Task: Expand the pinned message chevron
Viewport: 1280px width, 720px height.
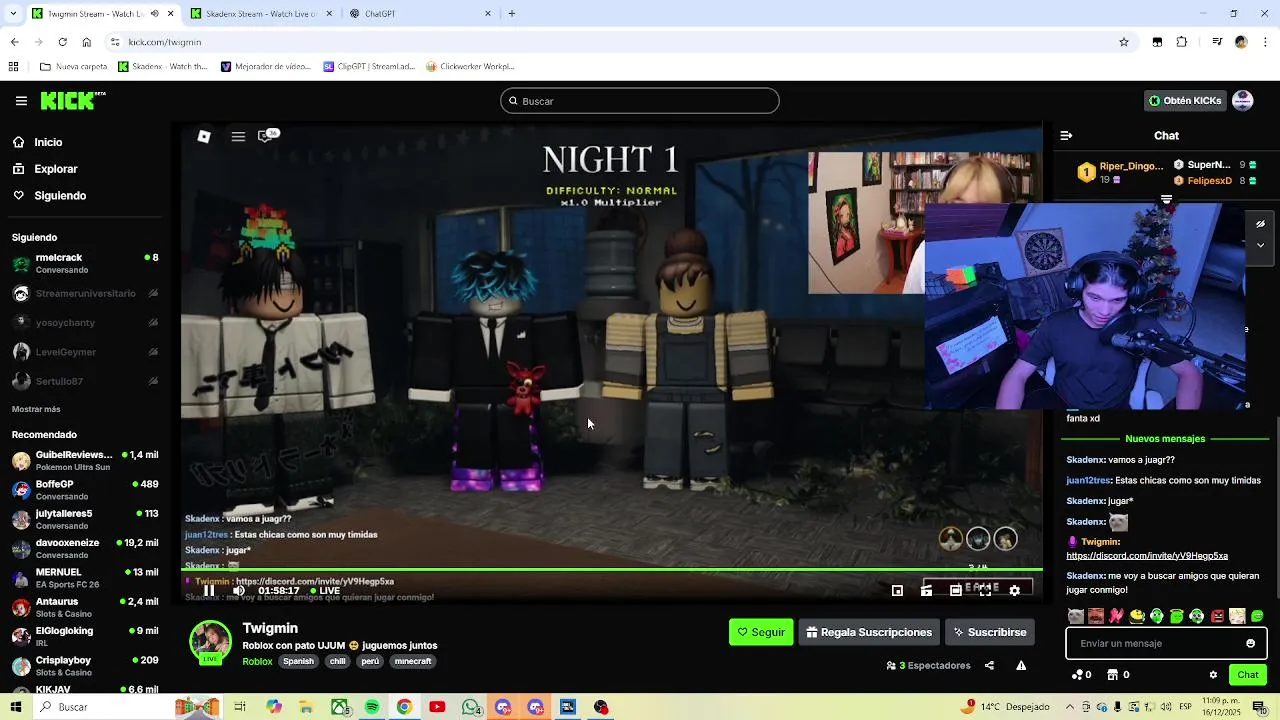Action: (1260, 245)
